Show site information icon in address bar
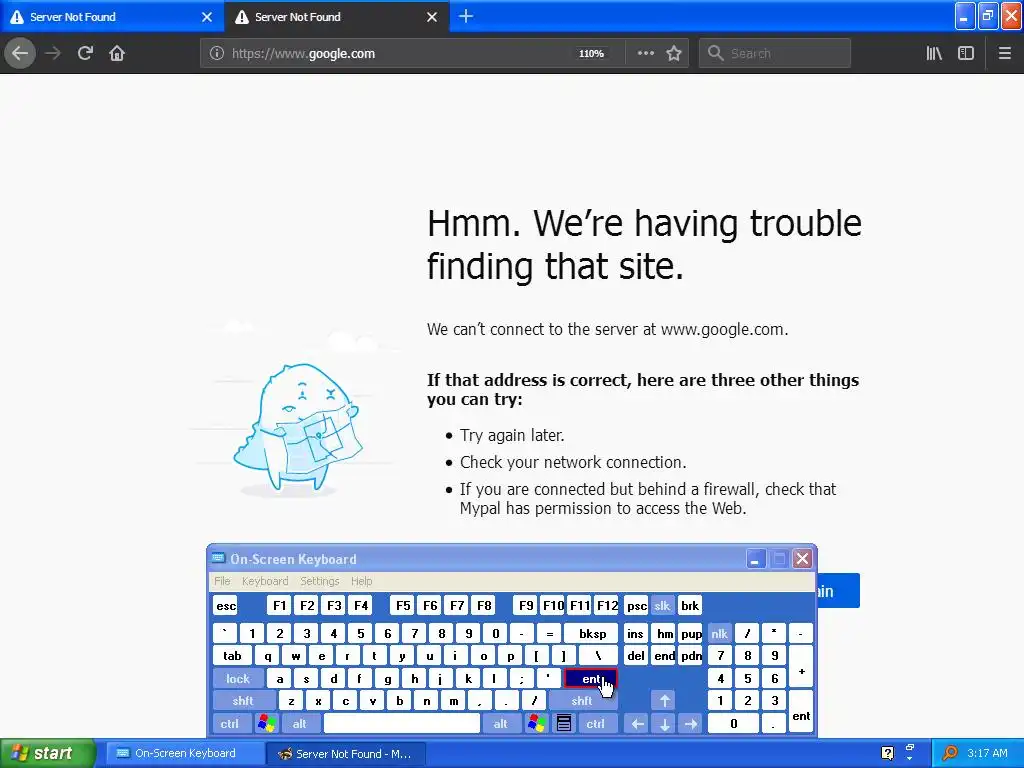This screenshot has height=768, width=1024. click(x=217, y=54)
